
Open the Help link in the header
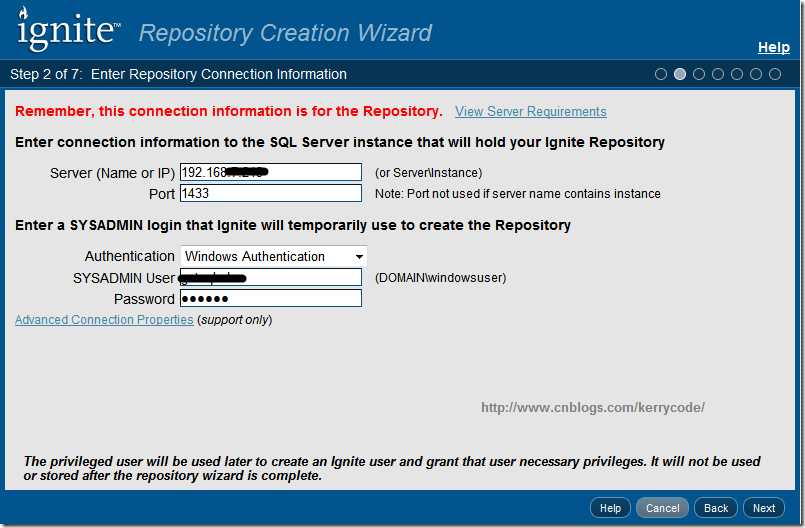click(774, 47)
